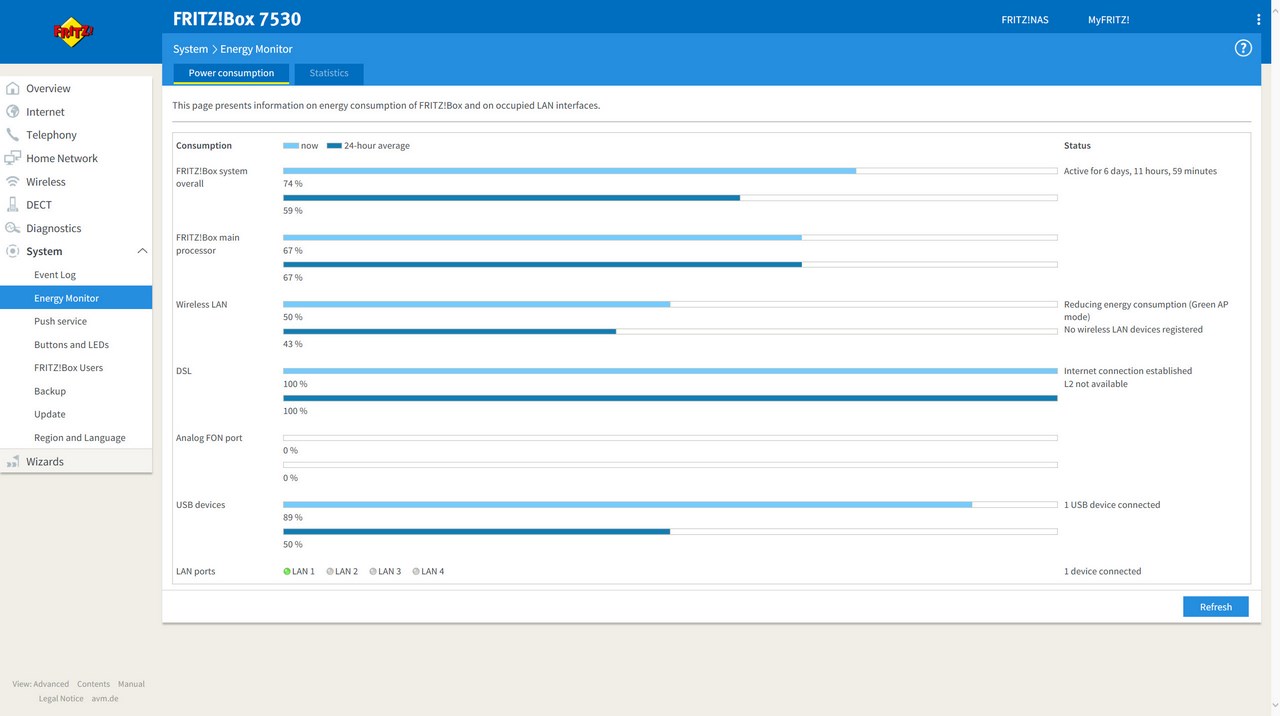Click 'Active for 6 days, 11 hours, 59 minutes'
Image resolution: width=1280 pixels, height=716 pixels.
(x=1140, y=171)
